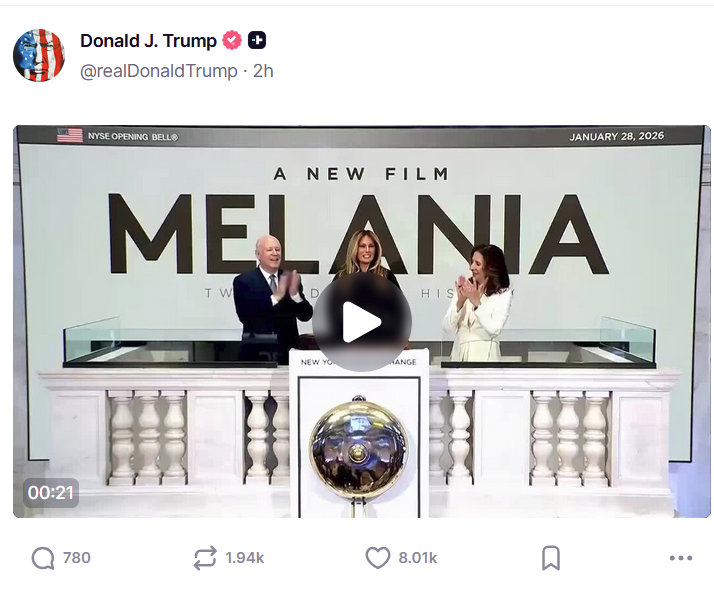The width and height of the screenshot is (714, 596).
Task: Bookmark this post
Action: click(551, 558)
